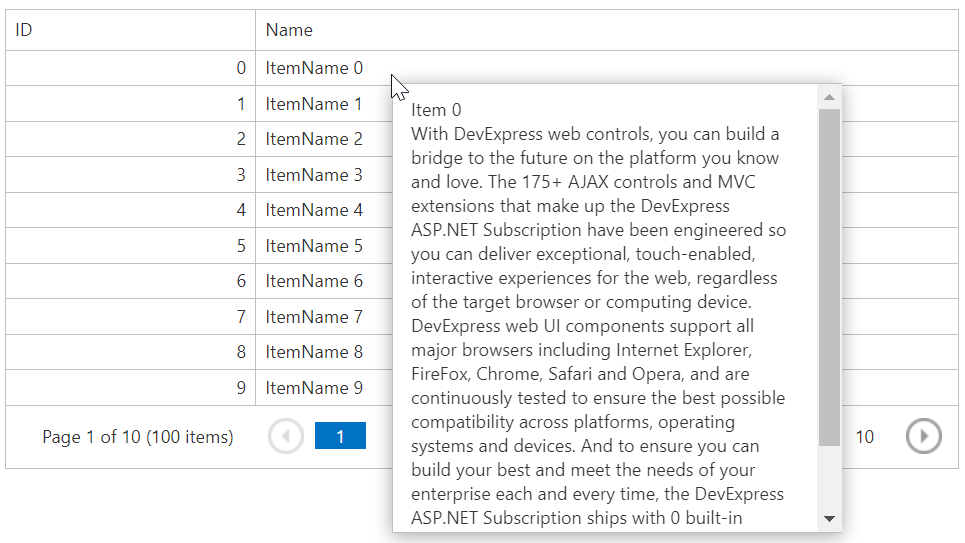Click ID cell with value 9
This screenshot has width=965, height=543.
(130, 387)
